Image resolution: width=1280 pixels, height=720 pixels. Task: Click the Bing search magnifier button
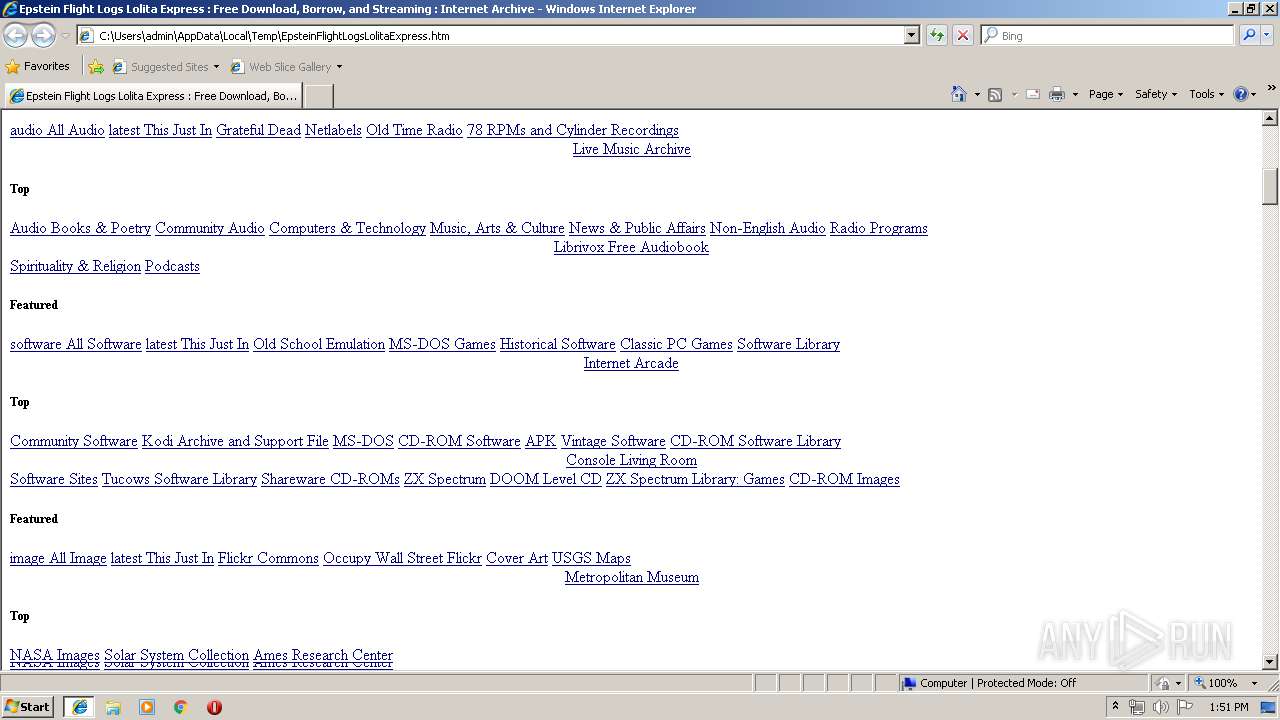(1248, 35)
